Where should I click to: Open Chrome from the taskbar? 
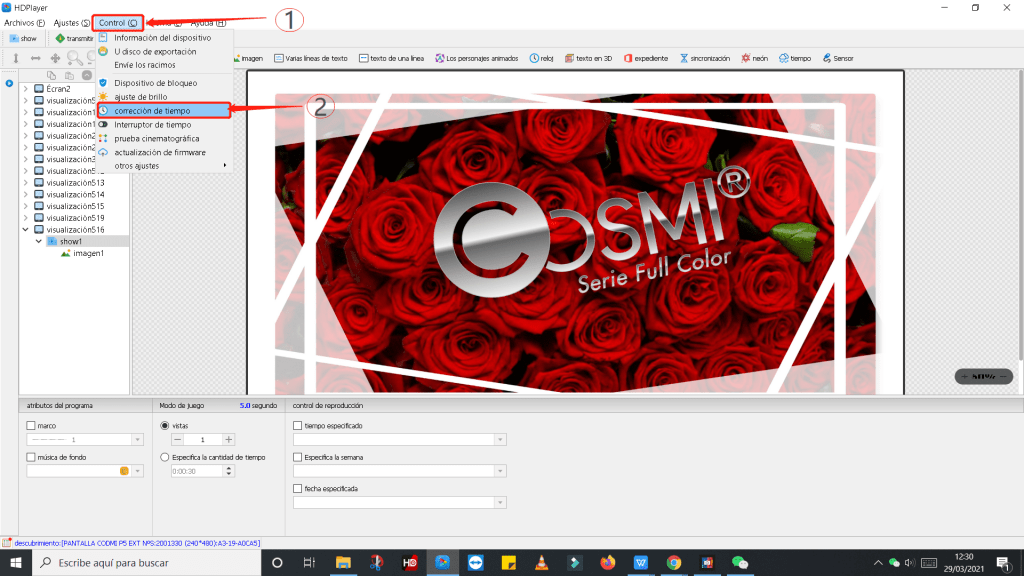pyautogui.click(x=673, y=562)
